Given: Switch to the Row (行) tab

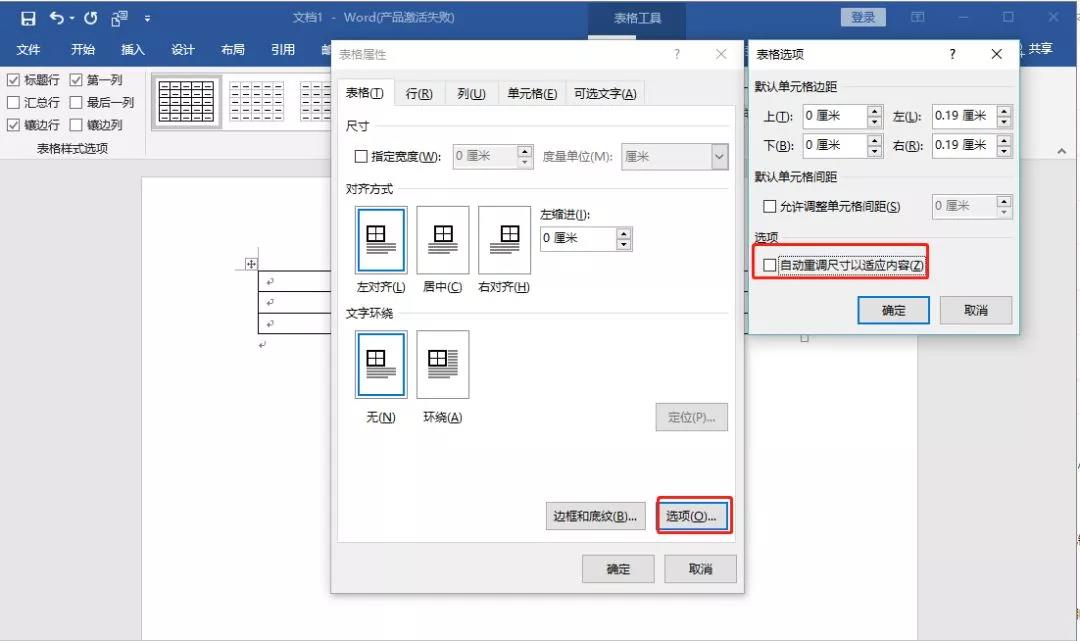Looking at the screenshot, I should pos(419,94).
